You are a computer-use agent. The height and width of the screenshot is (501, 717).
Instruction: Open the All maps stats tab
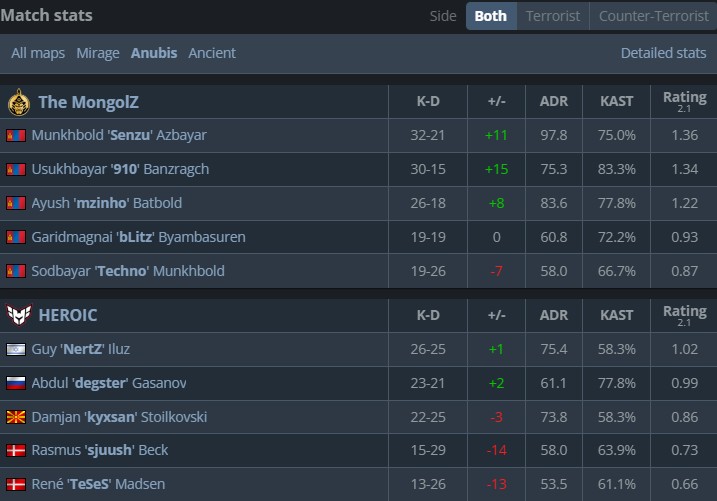pyautogui.click(x=39, y=53)
